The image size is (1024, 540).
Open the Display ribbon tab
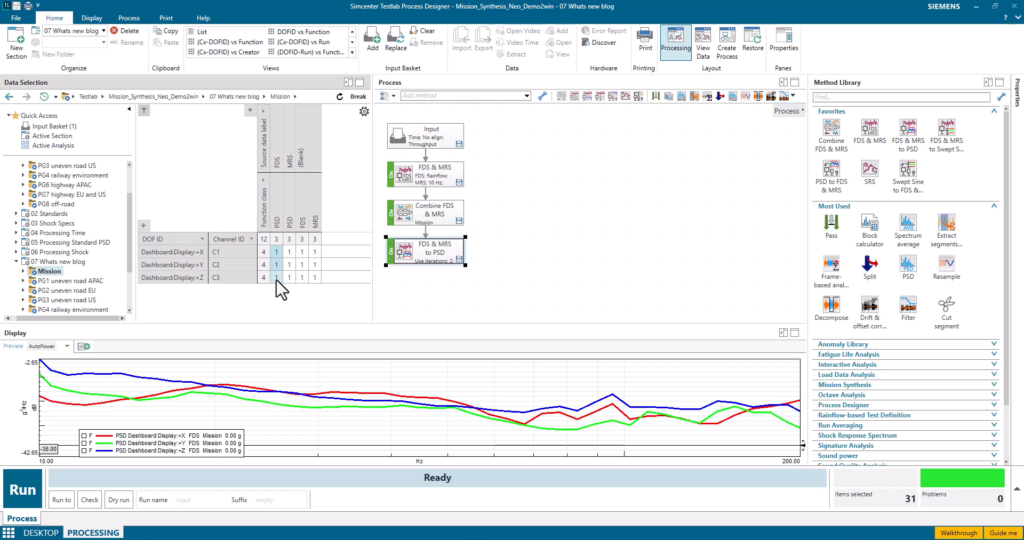91,18
